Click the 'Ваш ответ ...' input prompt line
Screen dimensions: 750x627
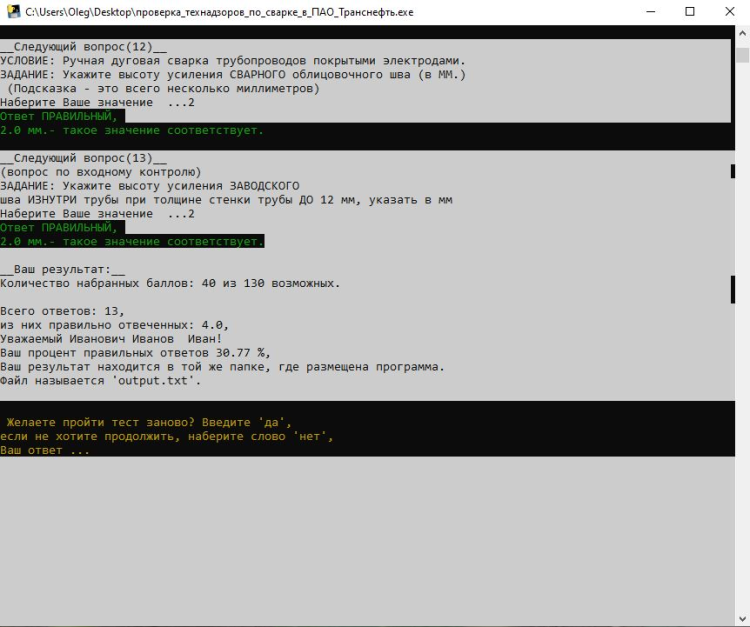(x=45, y=450)
